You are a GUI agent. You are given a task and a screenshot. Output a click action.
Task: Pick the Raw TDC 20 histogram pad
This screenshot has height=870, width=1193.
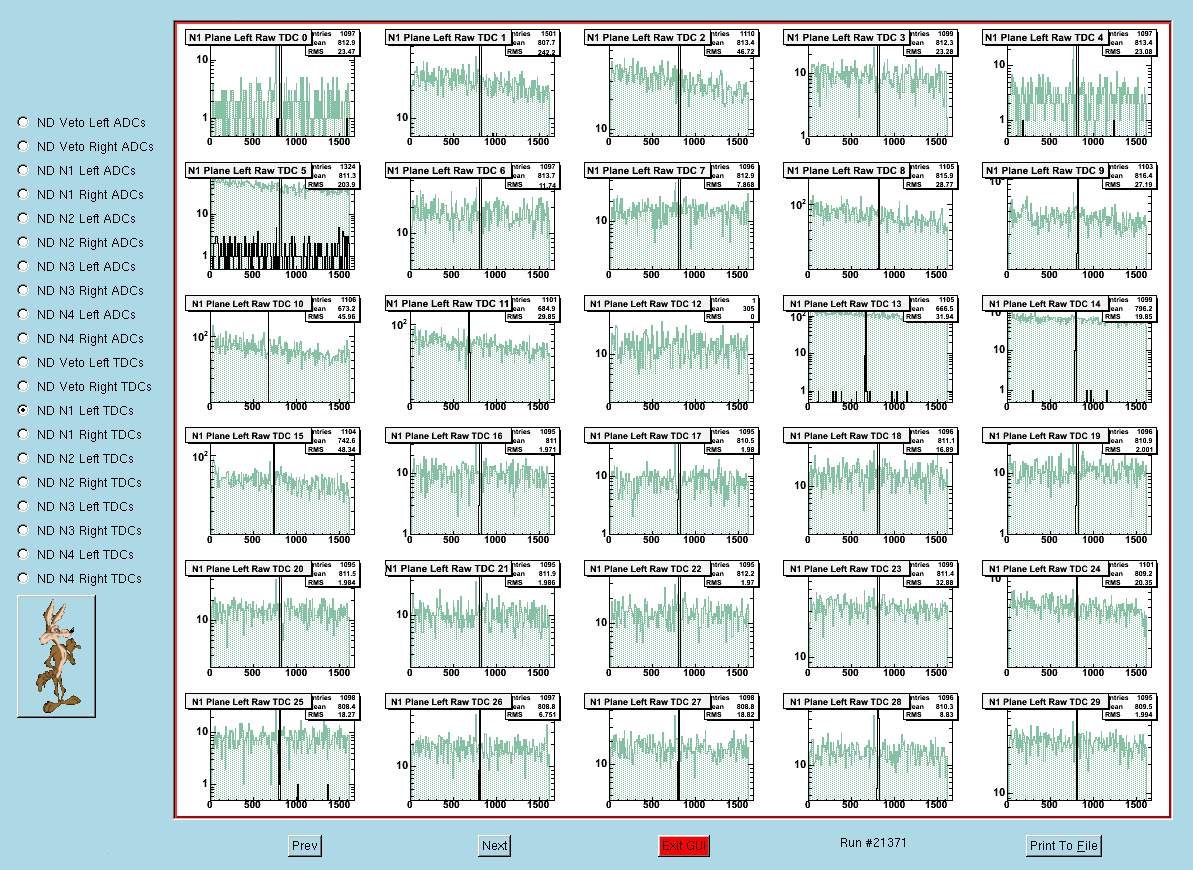click(271, 620)
